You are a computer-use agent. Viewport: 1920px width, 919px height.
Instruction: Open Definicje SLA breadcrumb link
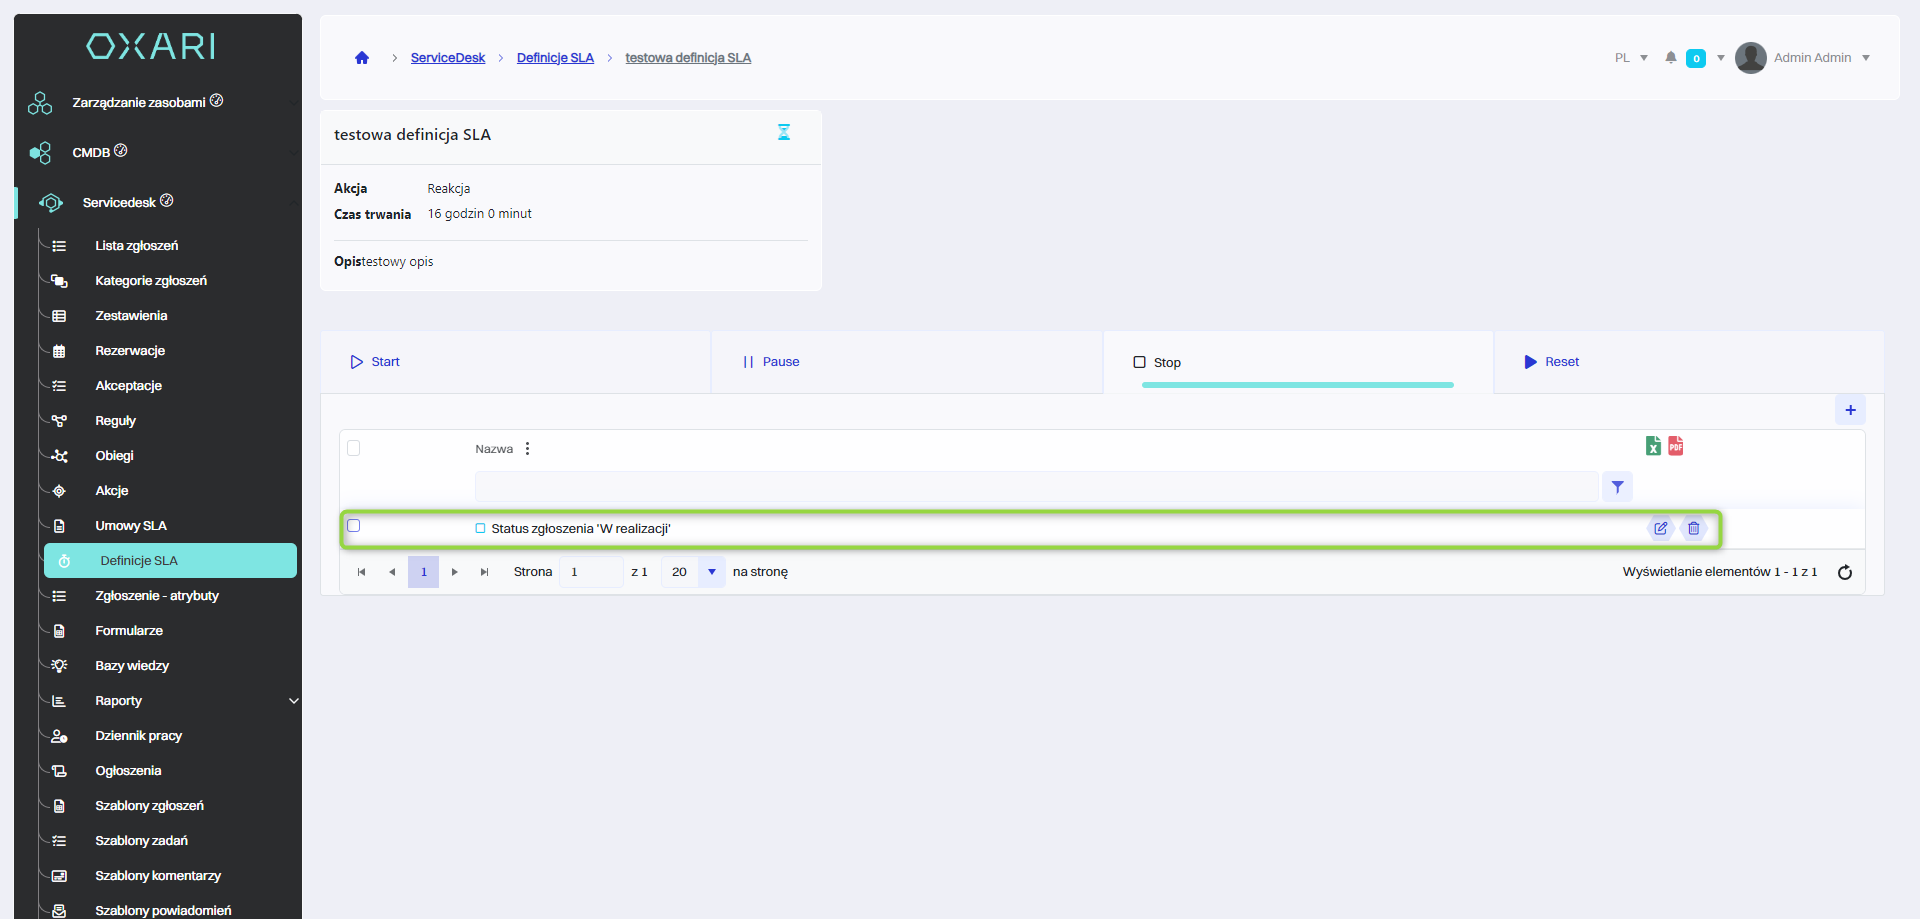click(x=555, y=58)
